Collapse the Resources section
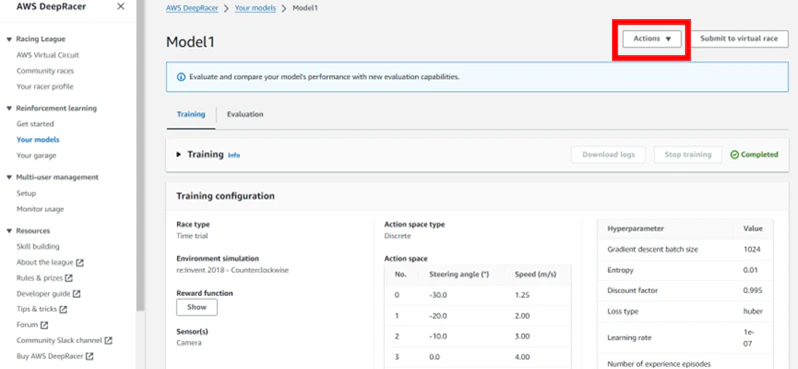Screen dimensions: 798x369 9,231
